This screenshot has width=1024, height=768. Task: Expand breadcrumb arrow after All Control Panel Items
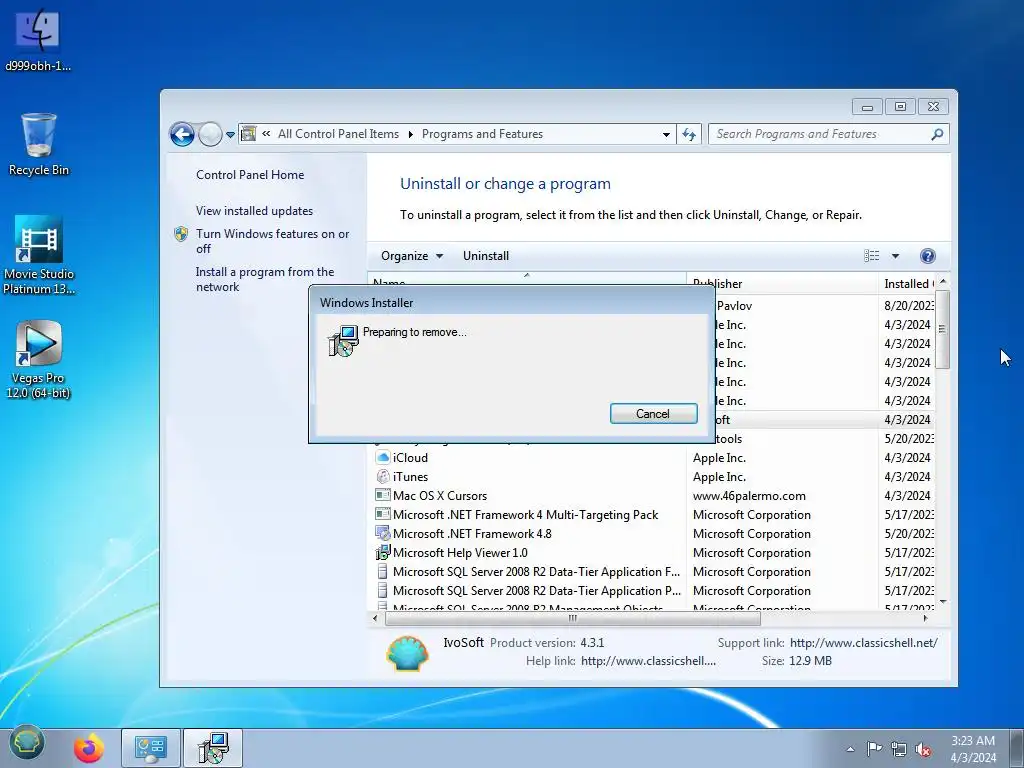(x=410, y=134)
